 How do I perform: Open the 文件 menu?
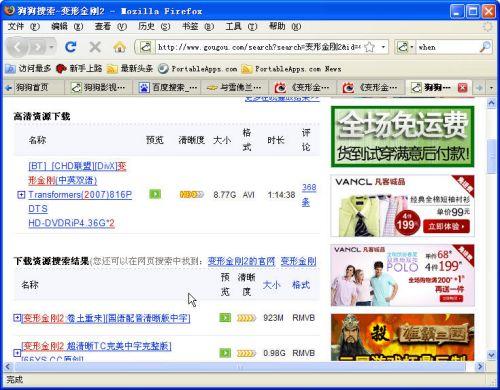tap(23, 26)
